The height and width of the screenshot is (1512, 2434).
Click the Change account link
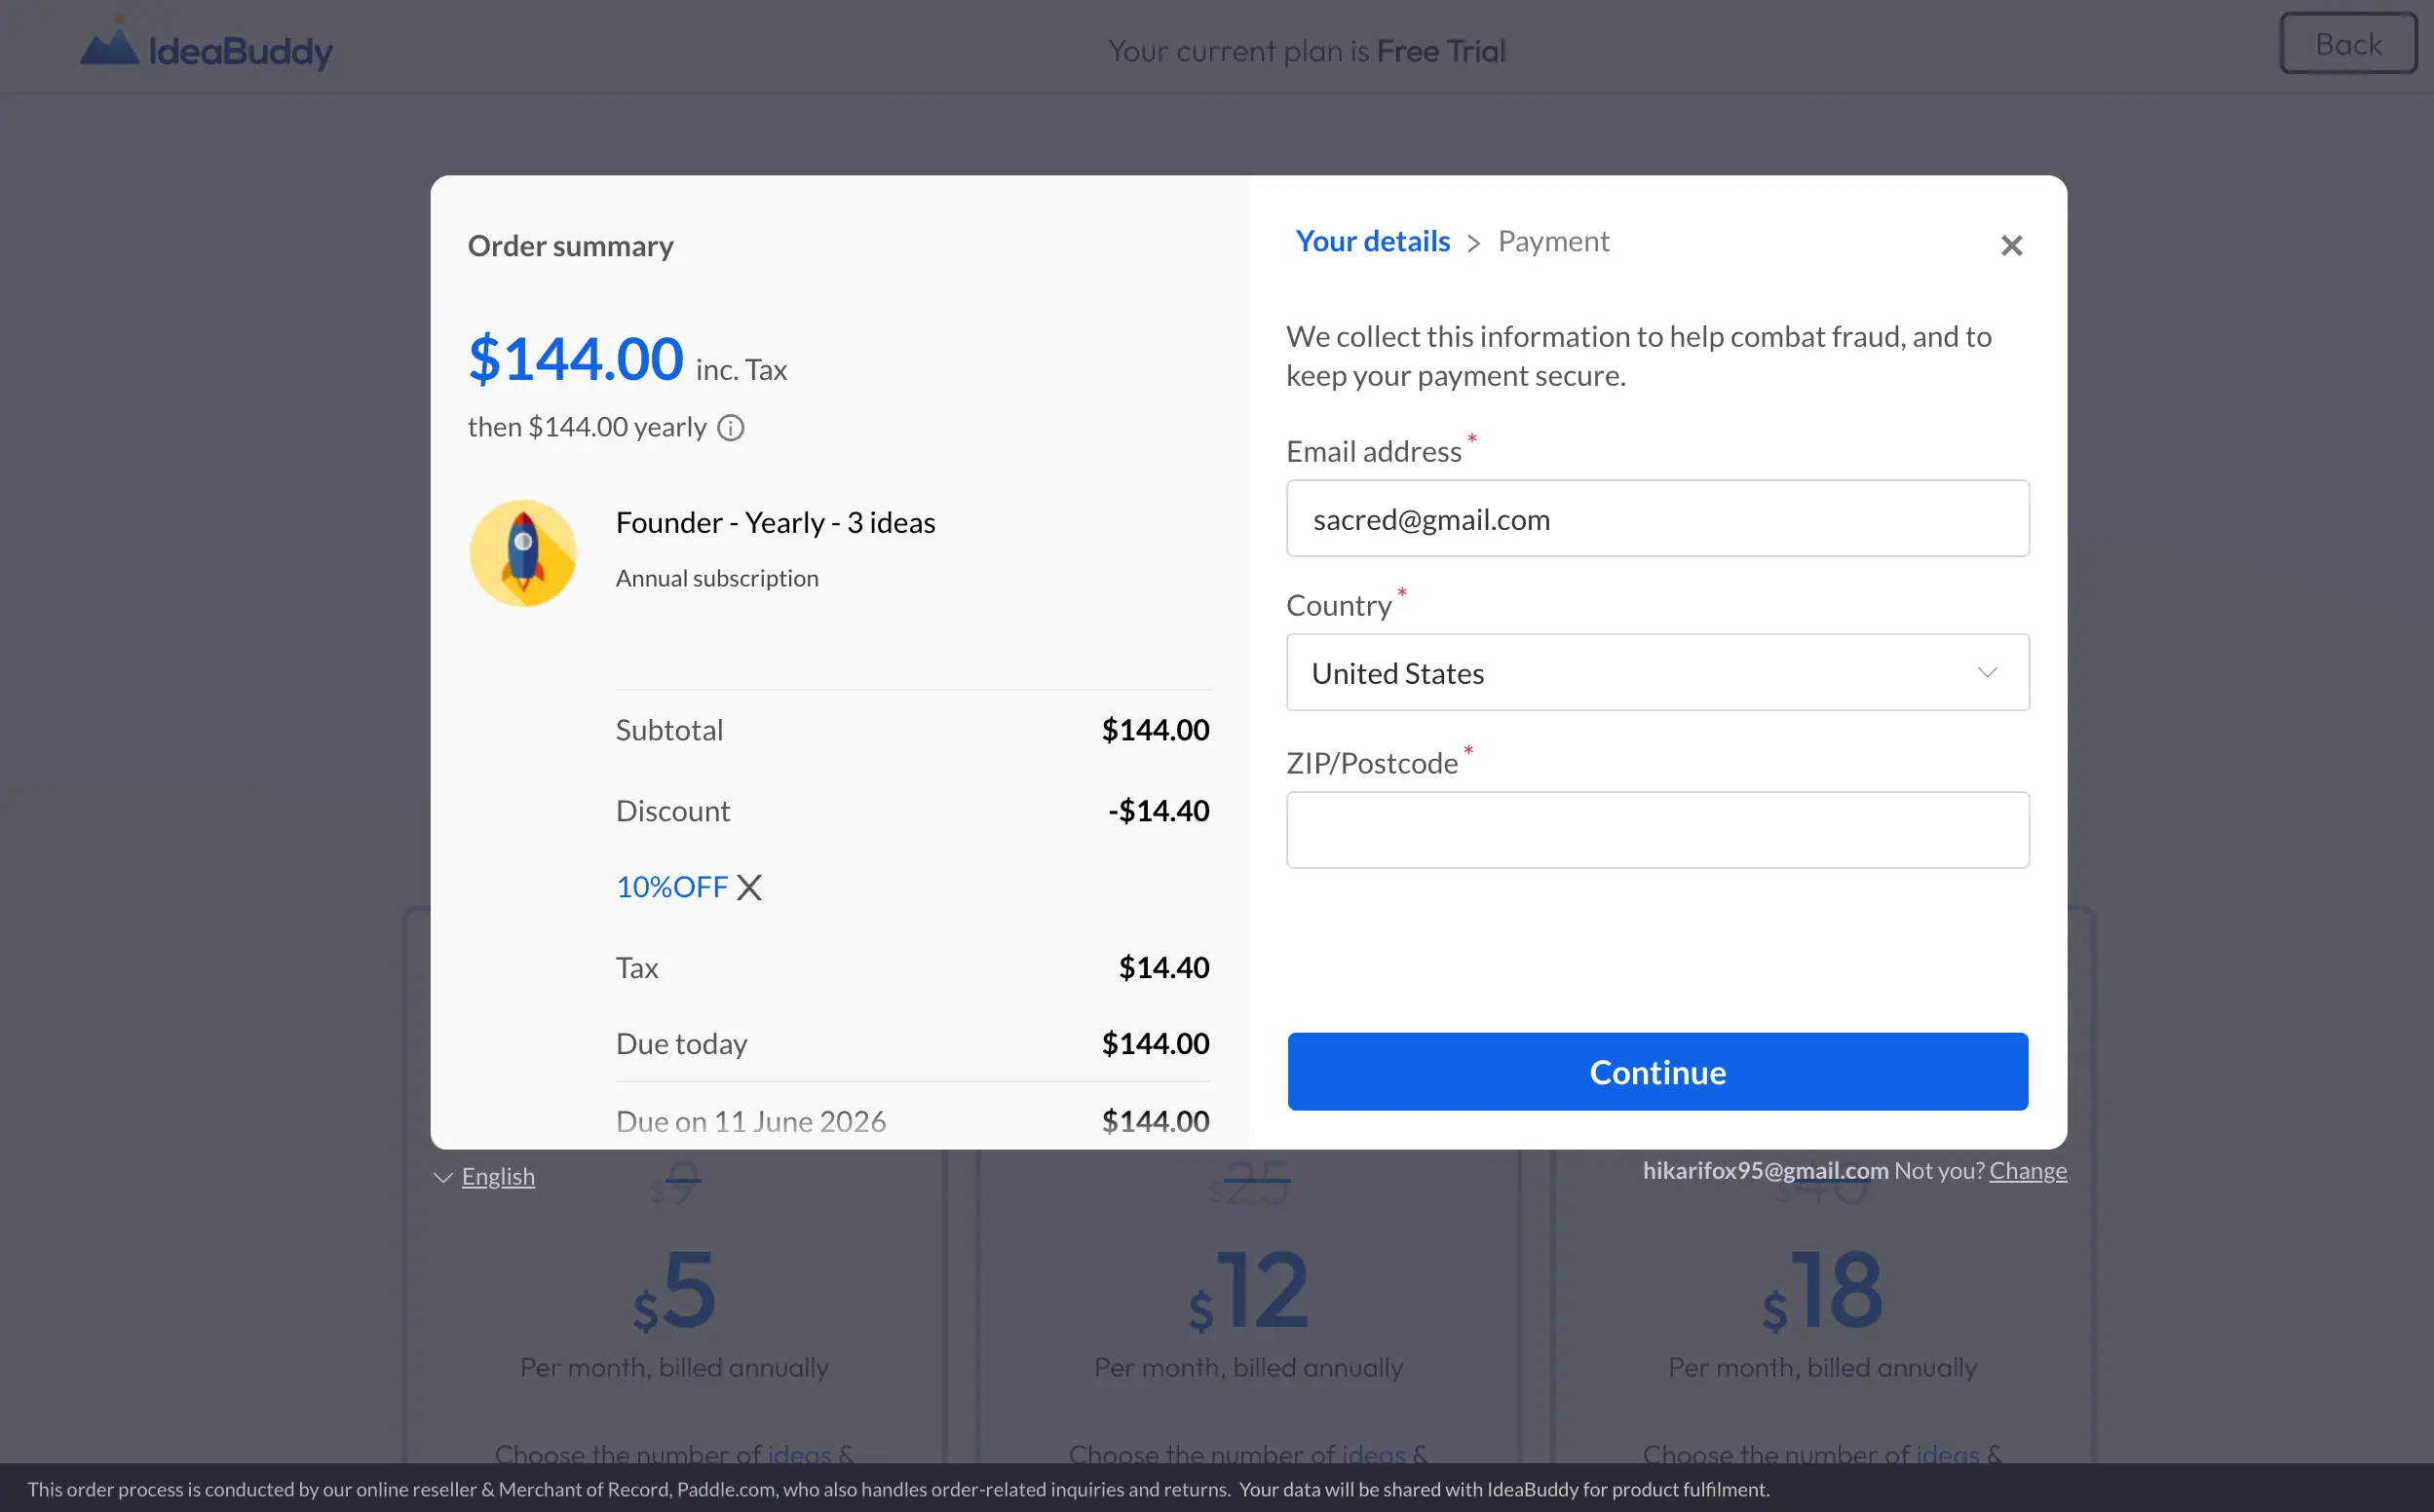[2027, 1170]
